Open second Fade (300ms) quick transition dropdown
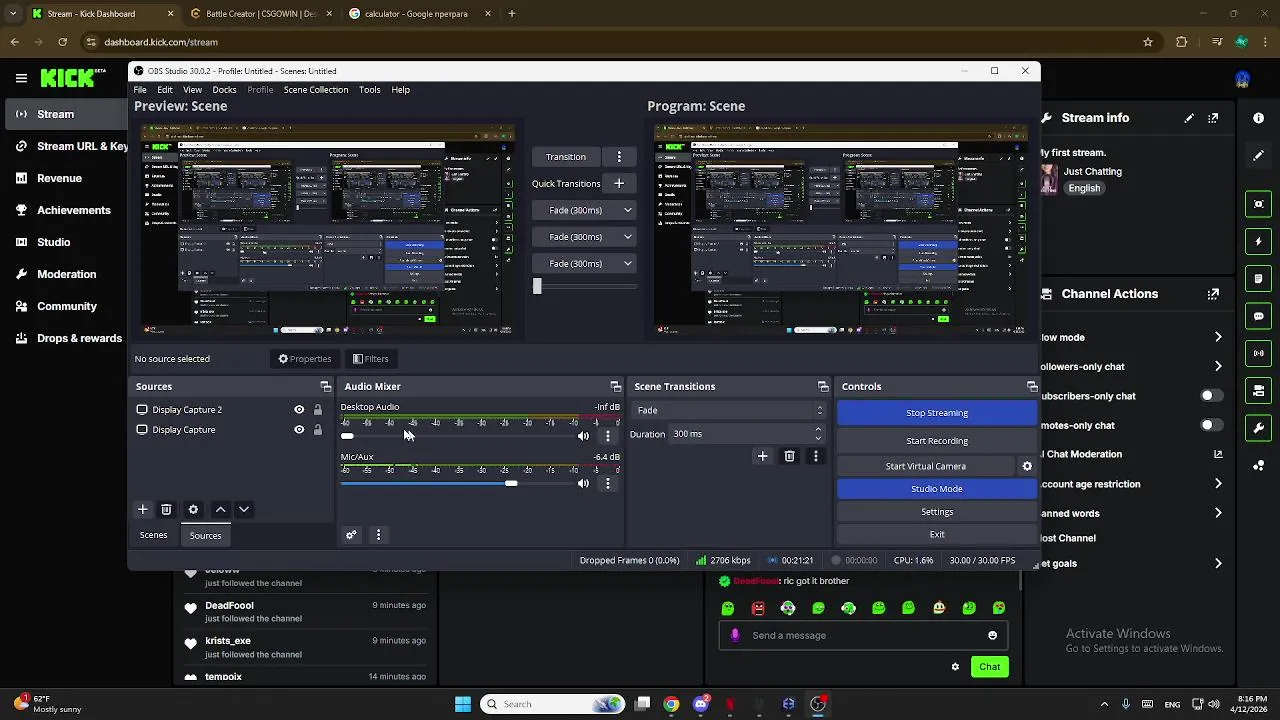The height and width of the screenshot is (720, 1280). point(584,237)
